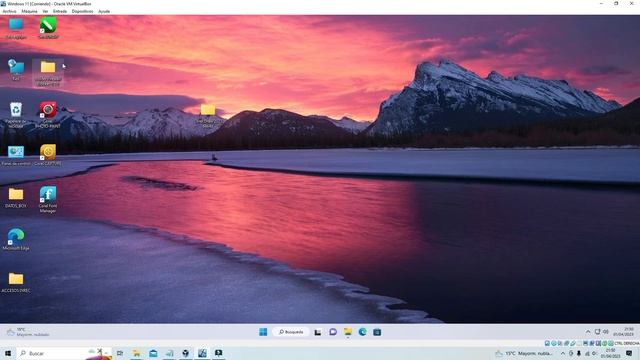Open the ACCESOS DIREC folder

coord(16,282)
